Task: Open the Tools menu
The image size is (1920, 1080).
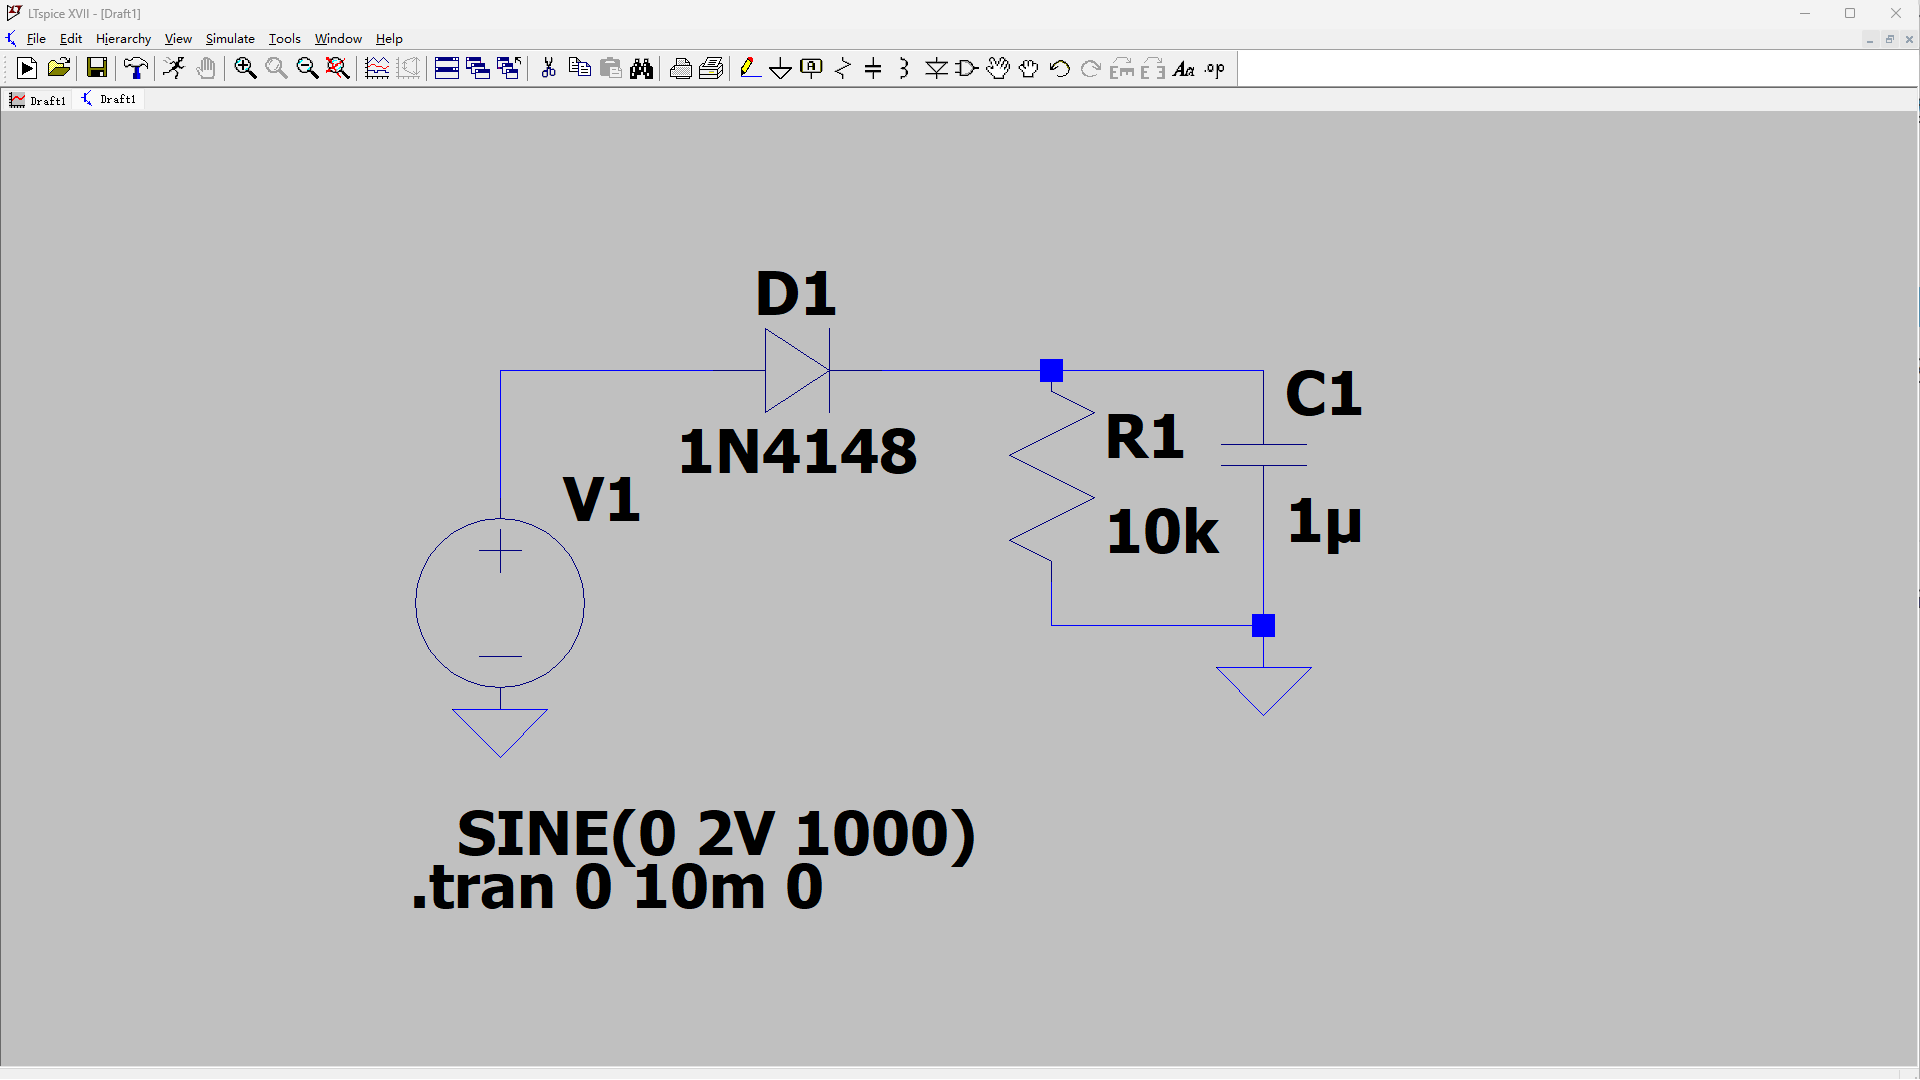Action: [x=284, y=39]
